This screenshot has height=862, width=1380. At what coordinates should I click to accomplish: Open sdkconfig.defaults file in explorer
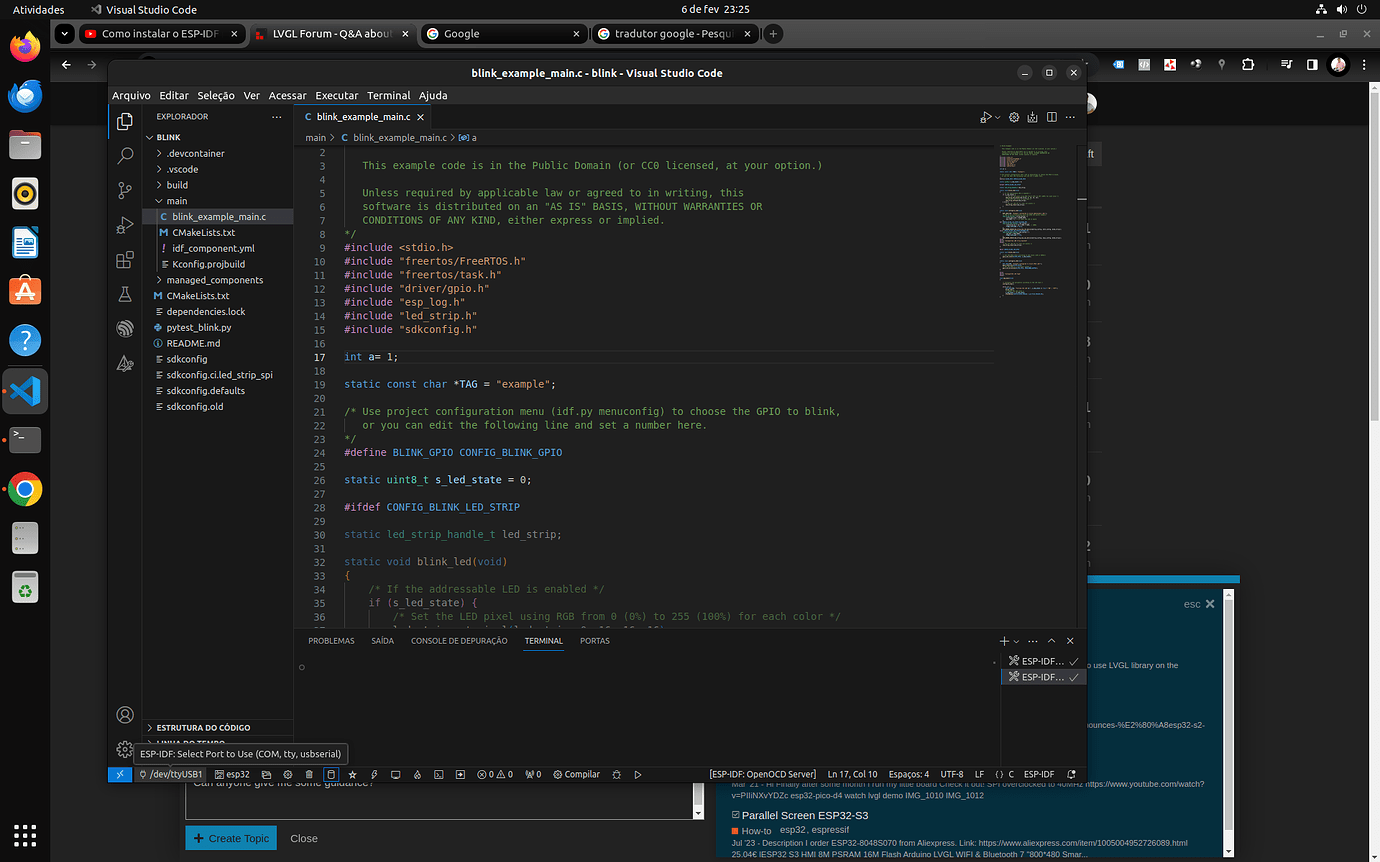(x=205, y=391)
